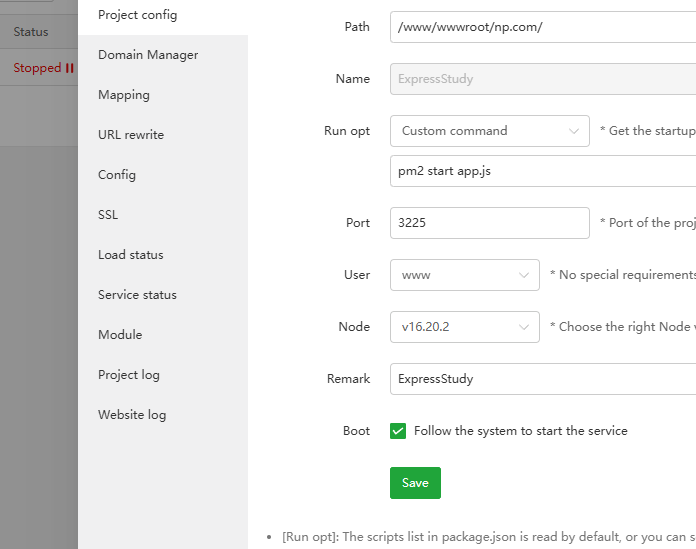Expand the User www dropdown
The width and height of the screenshot is (696, 549).
pos(464,275)
